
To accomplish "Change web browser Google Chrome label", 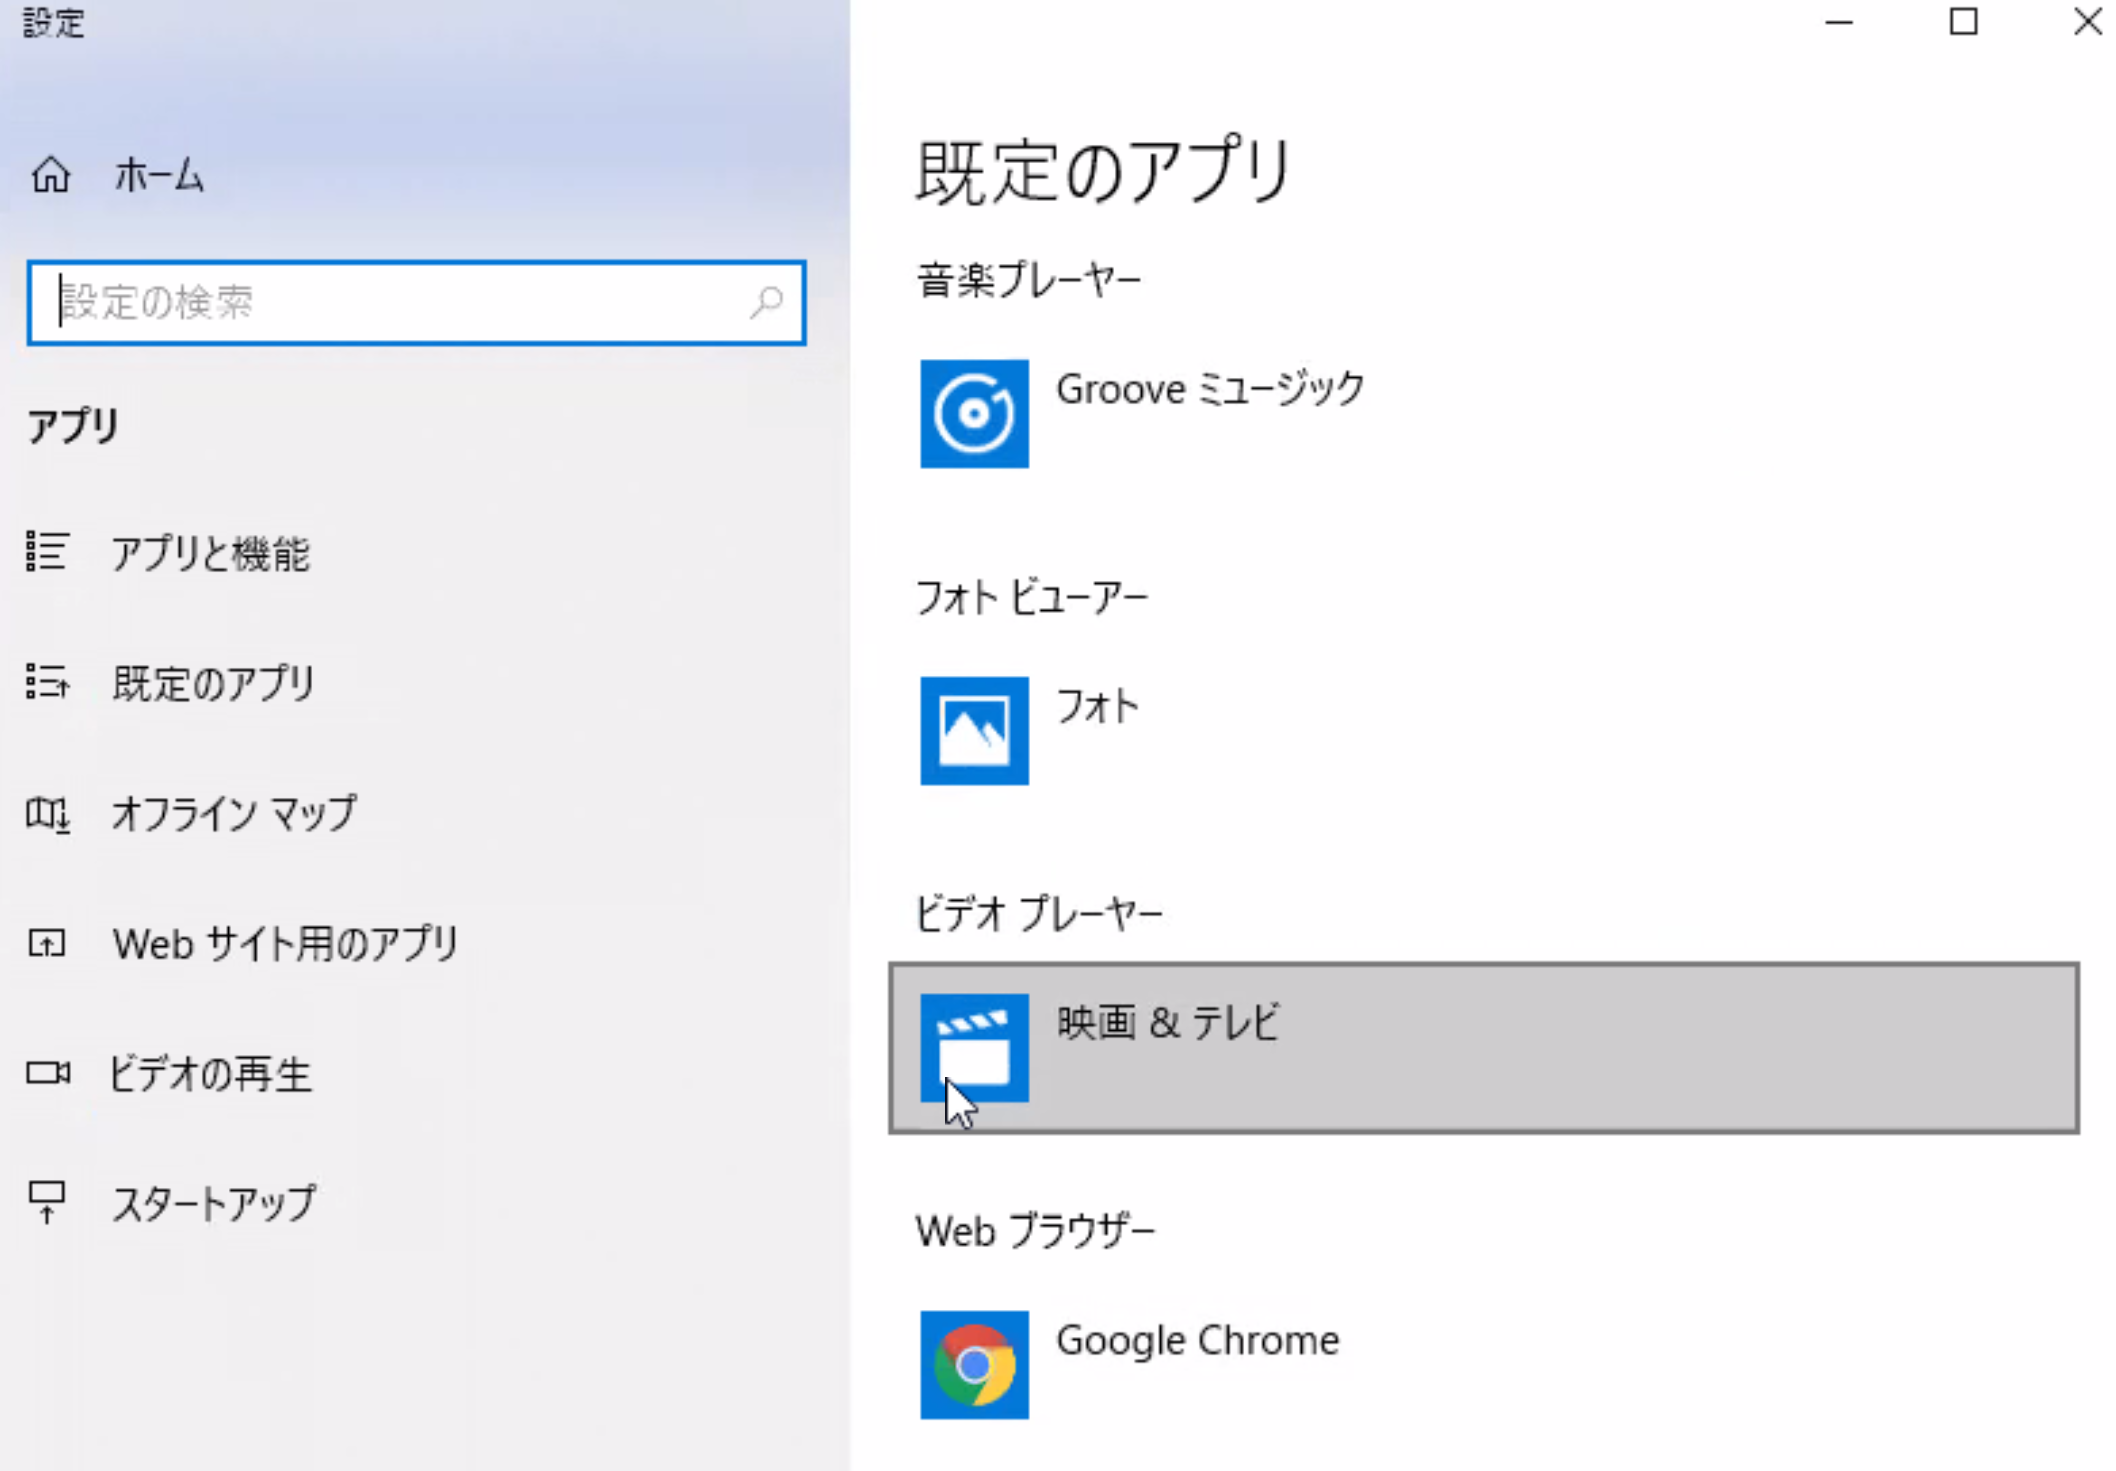I will coord(1197,1340).
